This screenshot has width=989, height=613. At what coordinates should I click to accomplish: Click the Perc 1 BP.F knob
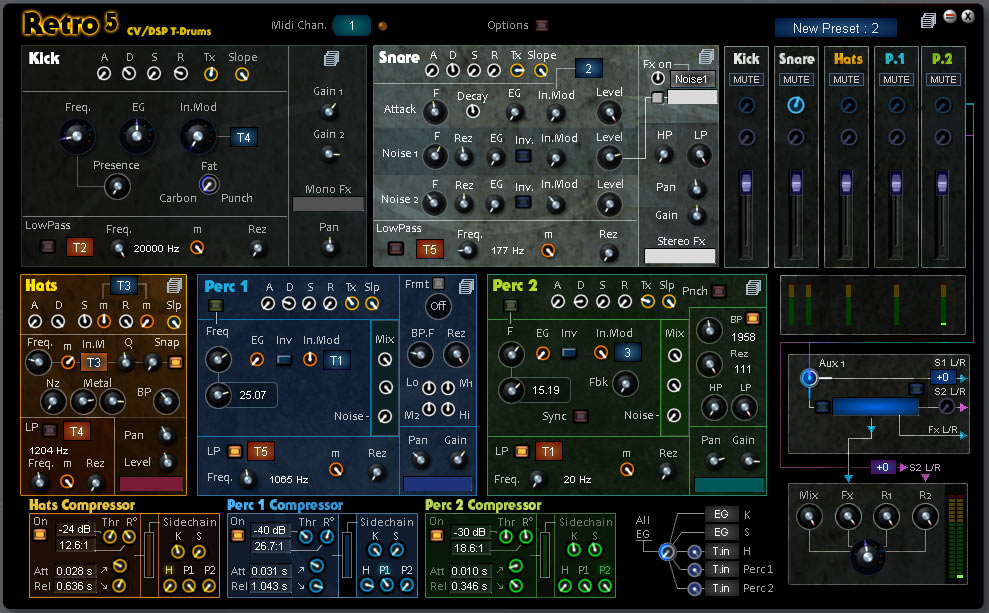[x=419, y=356]
